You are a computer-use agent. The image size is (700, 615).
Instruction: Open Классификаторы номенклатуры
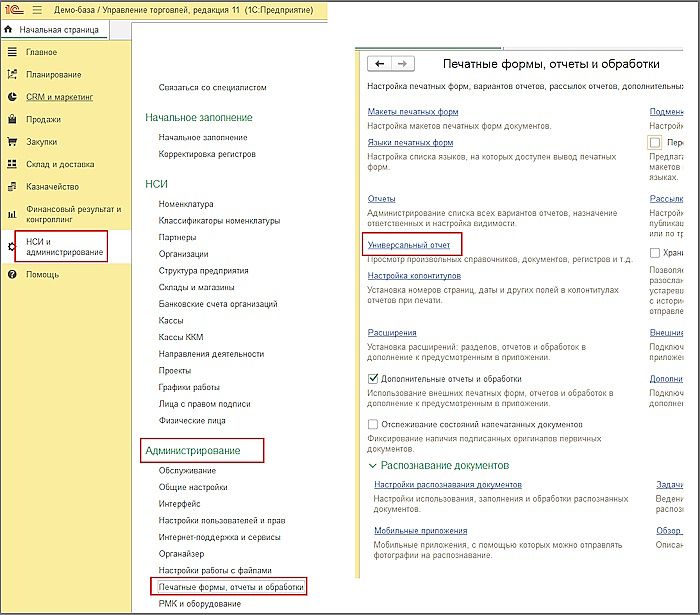point(219,220)
